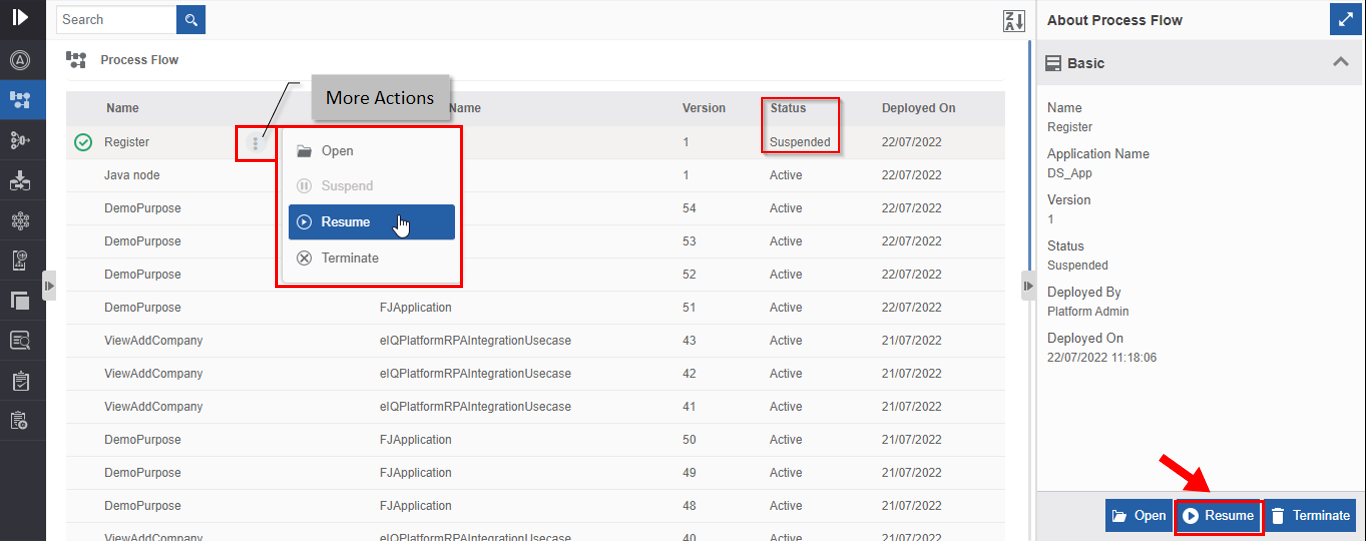Select the DemoPurpose version 53 row
The width and height of the screenshot is (1366, 541).
pos(535,242)
